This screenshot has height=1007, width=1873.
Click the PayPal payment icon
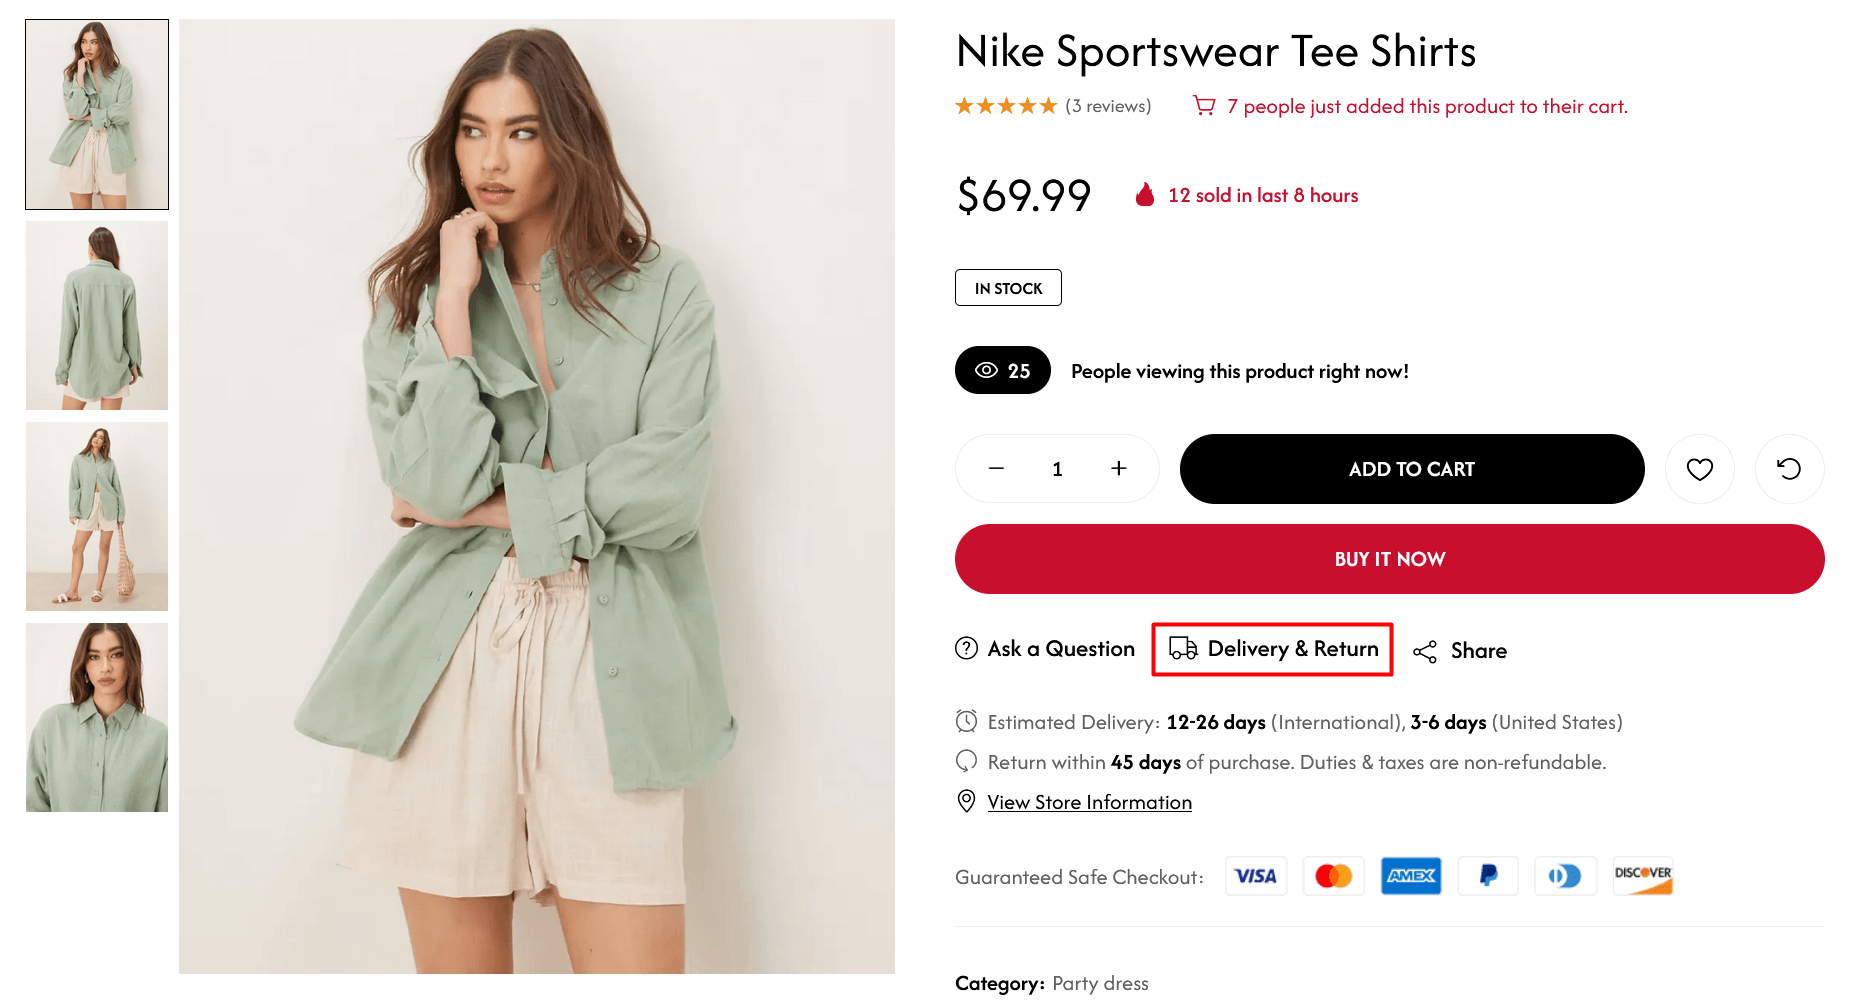pyautogui.click(x=1488, y=877)
